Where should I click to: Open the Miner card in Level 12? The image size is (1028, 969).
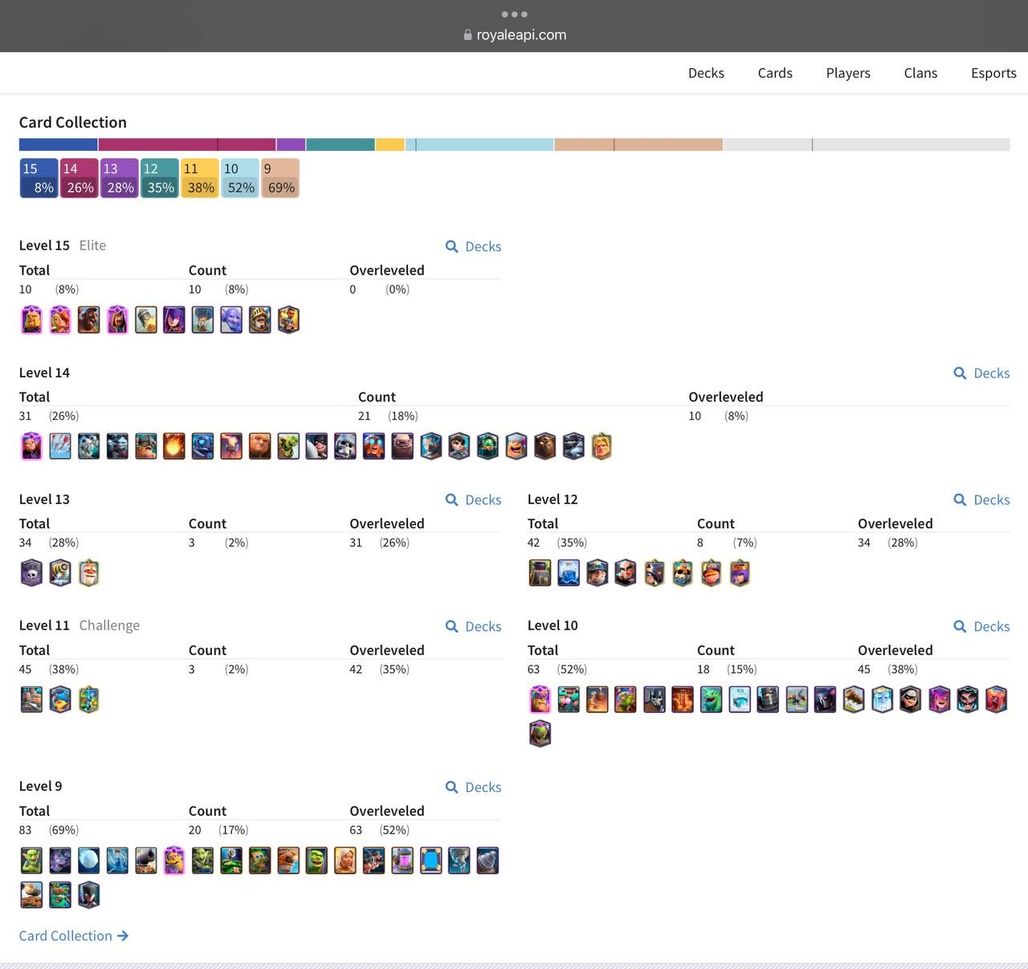pyautogui.click(x=597, y=573)
